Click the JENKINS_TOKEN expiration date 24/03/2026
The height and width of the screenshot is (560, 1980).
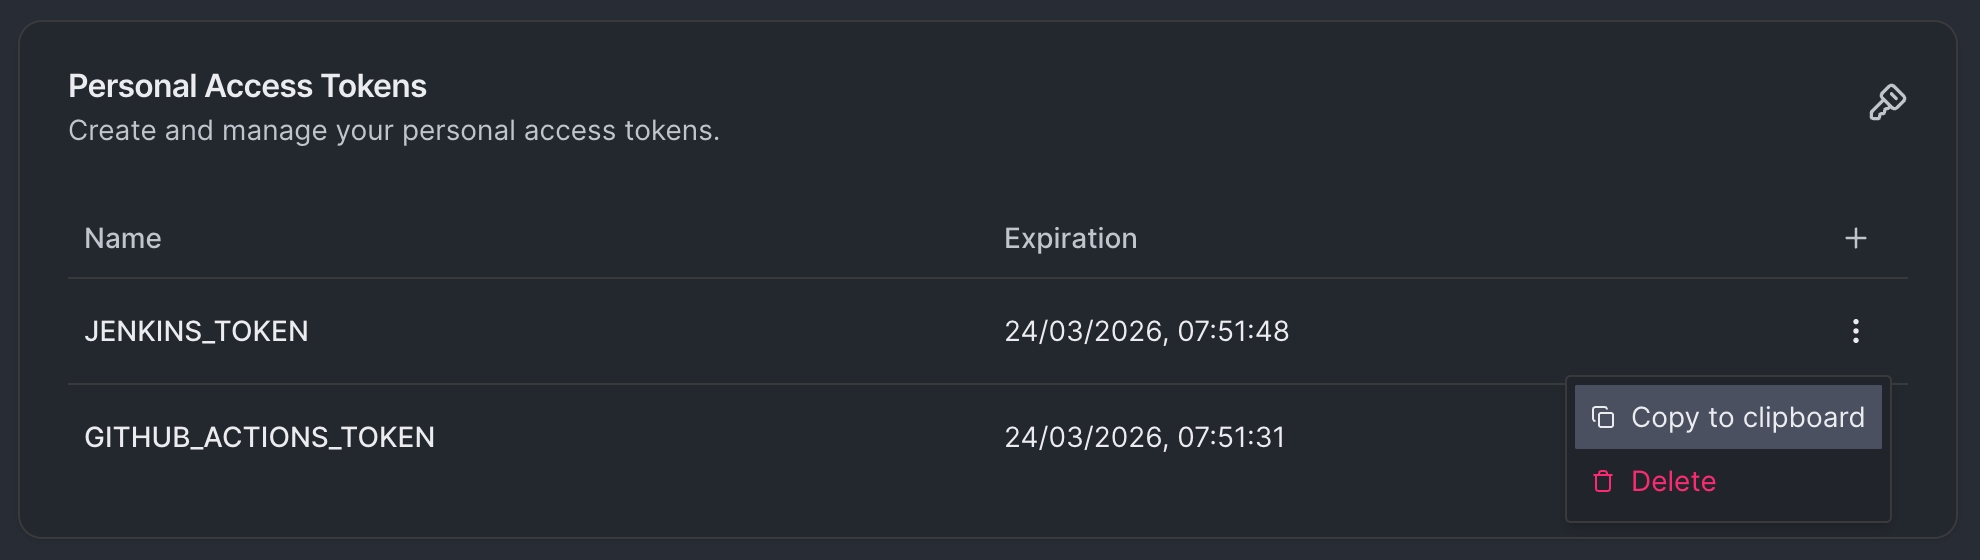[1084, 331]
